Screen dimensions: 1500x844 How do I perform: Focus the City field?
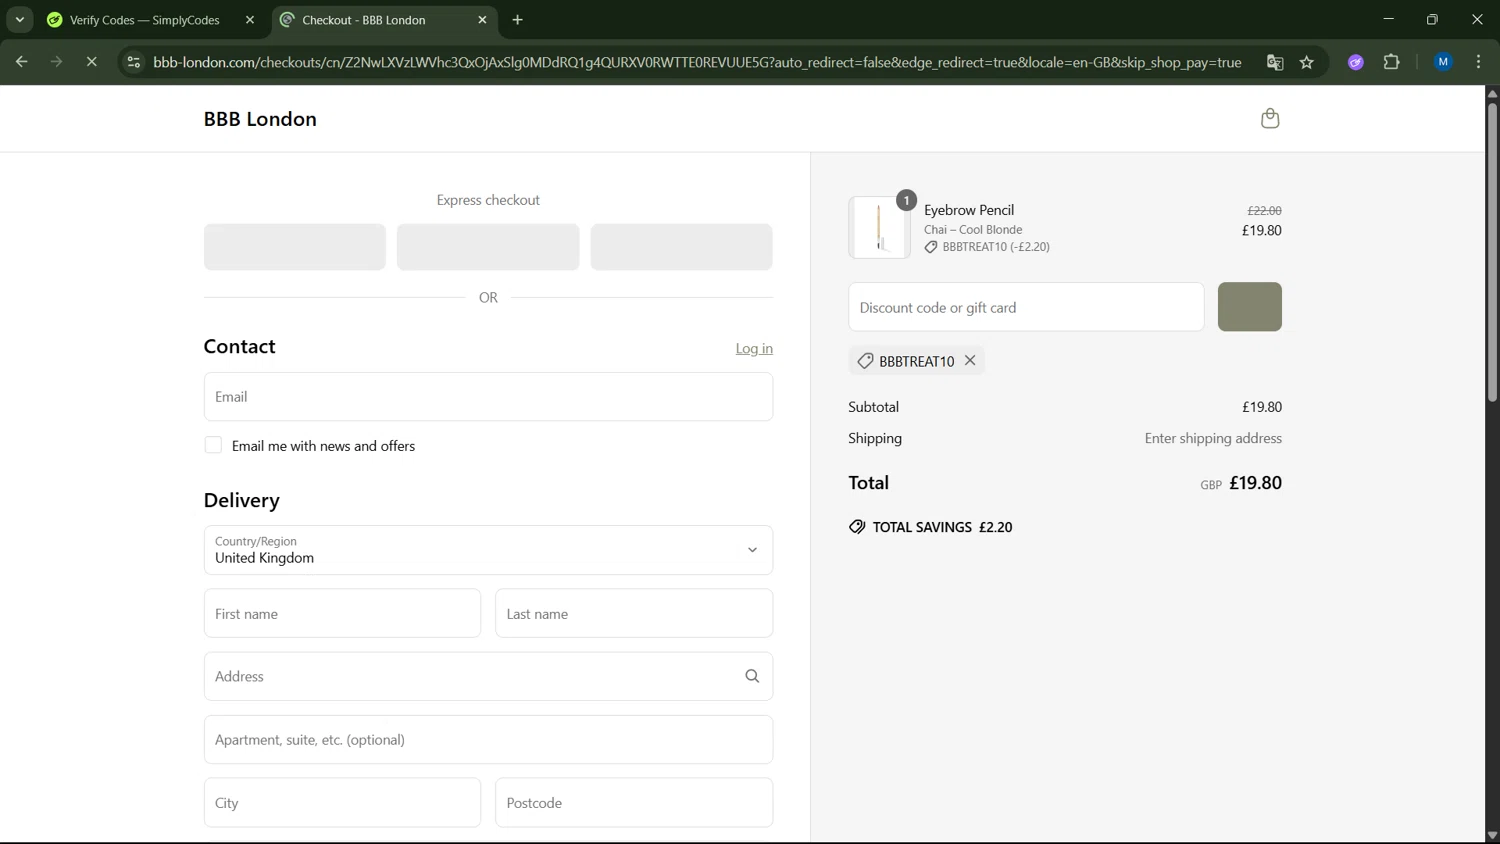pos(342,803)
